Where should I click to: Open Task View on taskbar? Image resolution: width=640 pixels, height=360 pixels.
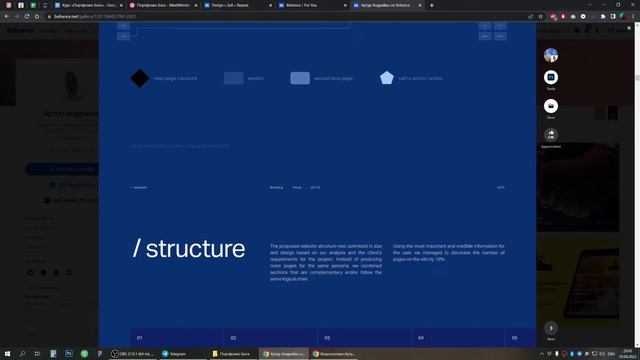coord(37,354)
